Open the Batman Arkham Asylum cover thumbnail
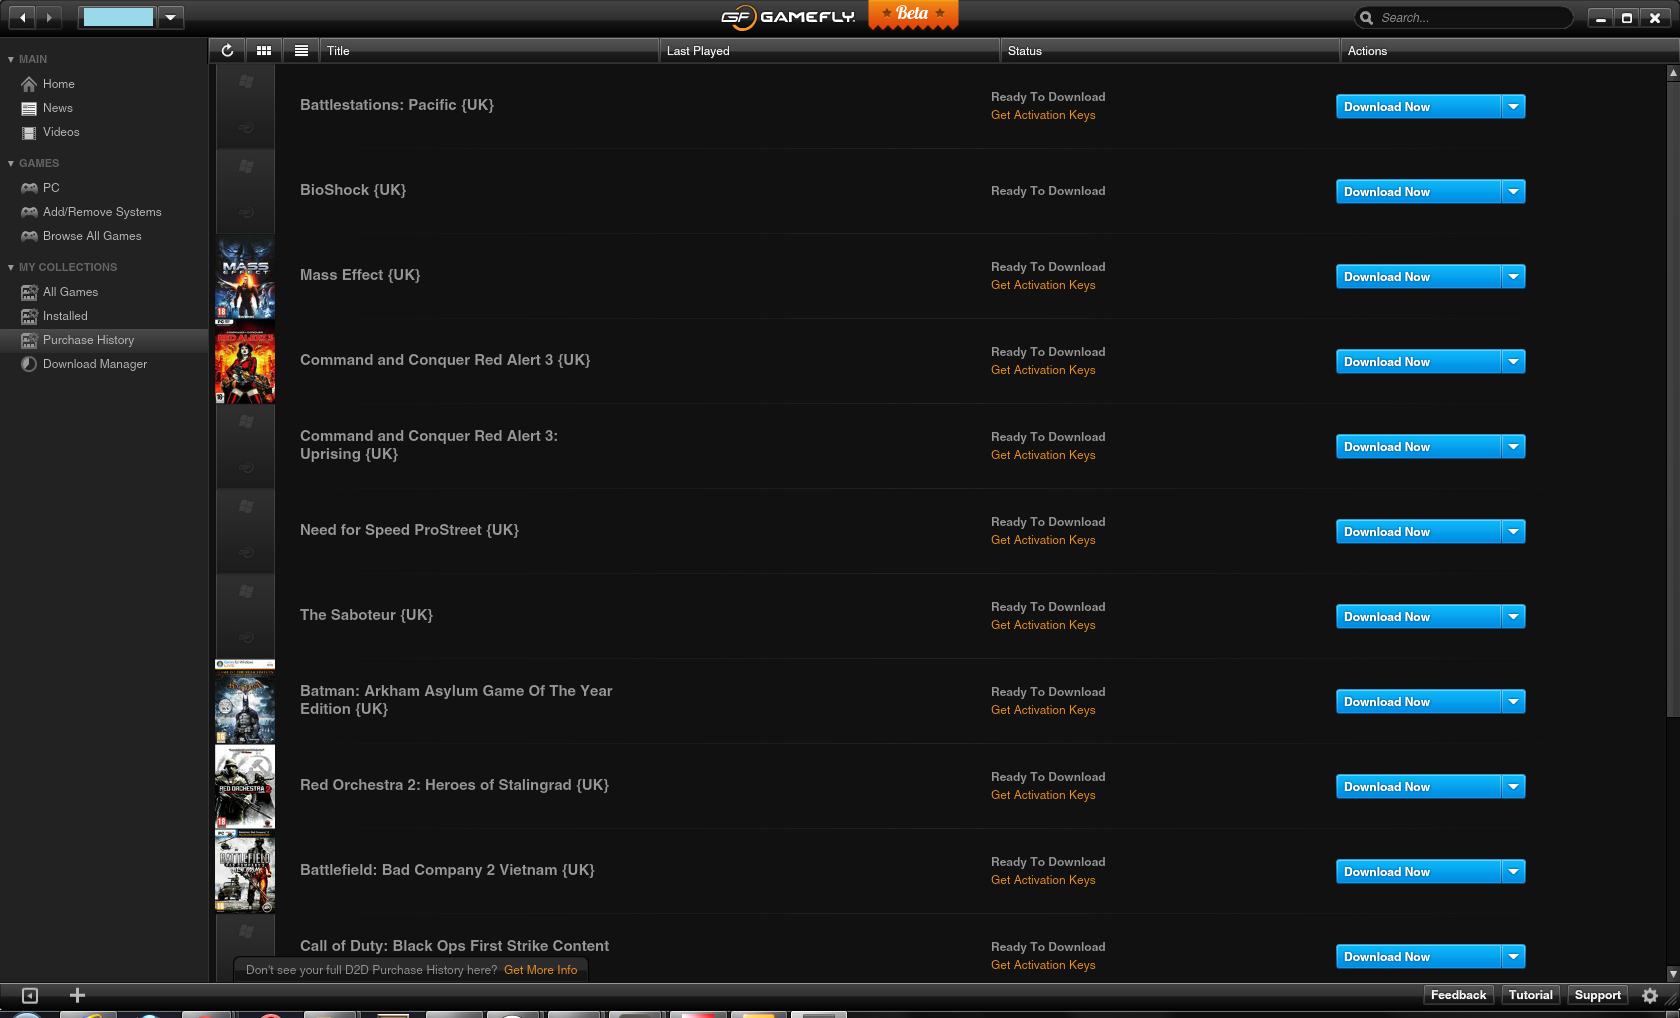The image size is (1680, 1018). coord(245,701)
